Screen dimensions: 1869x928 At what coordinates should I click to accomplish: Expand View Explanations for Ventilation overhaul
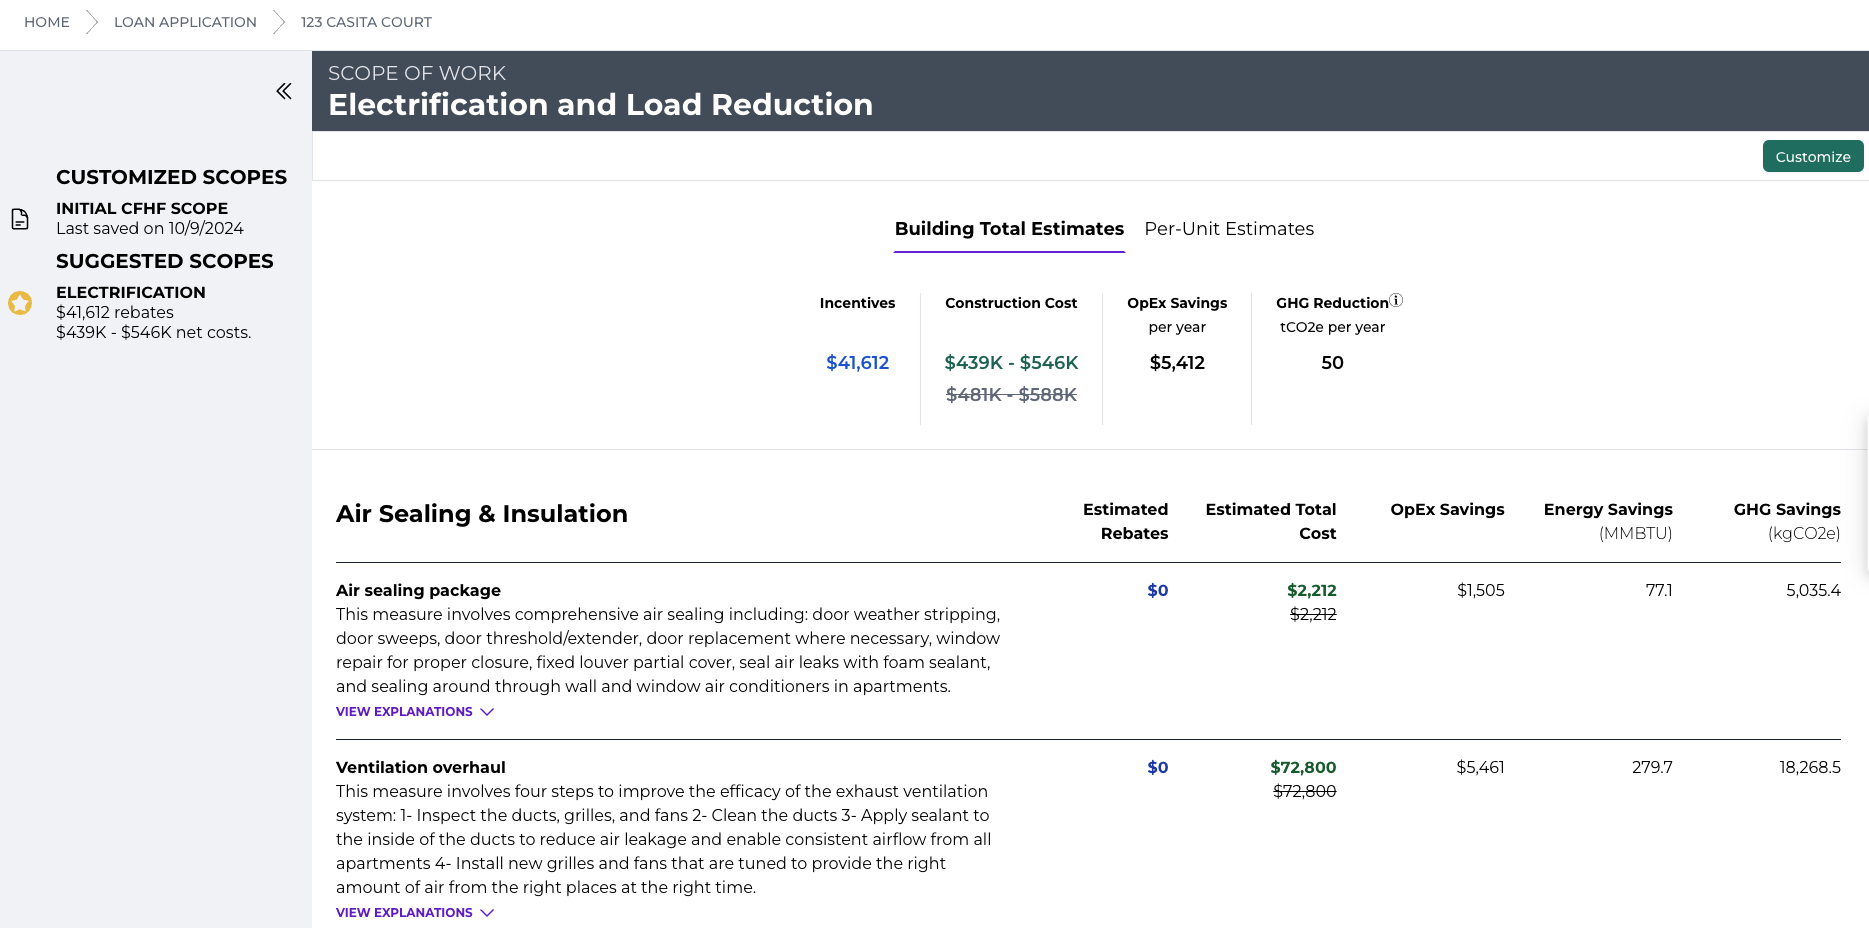pyautogui.click(x=415, y=913)
